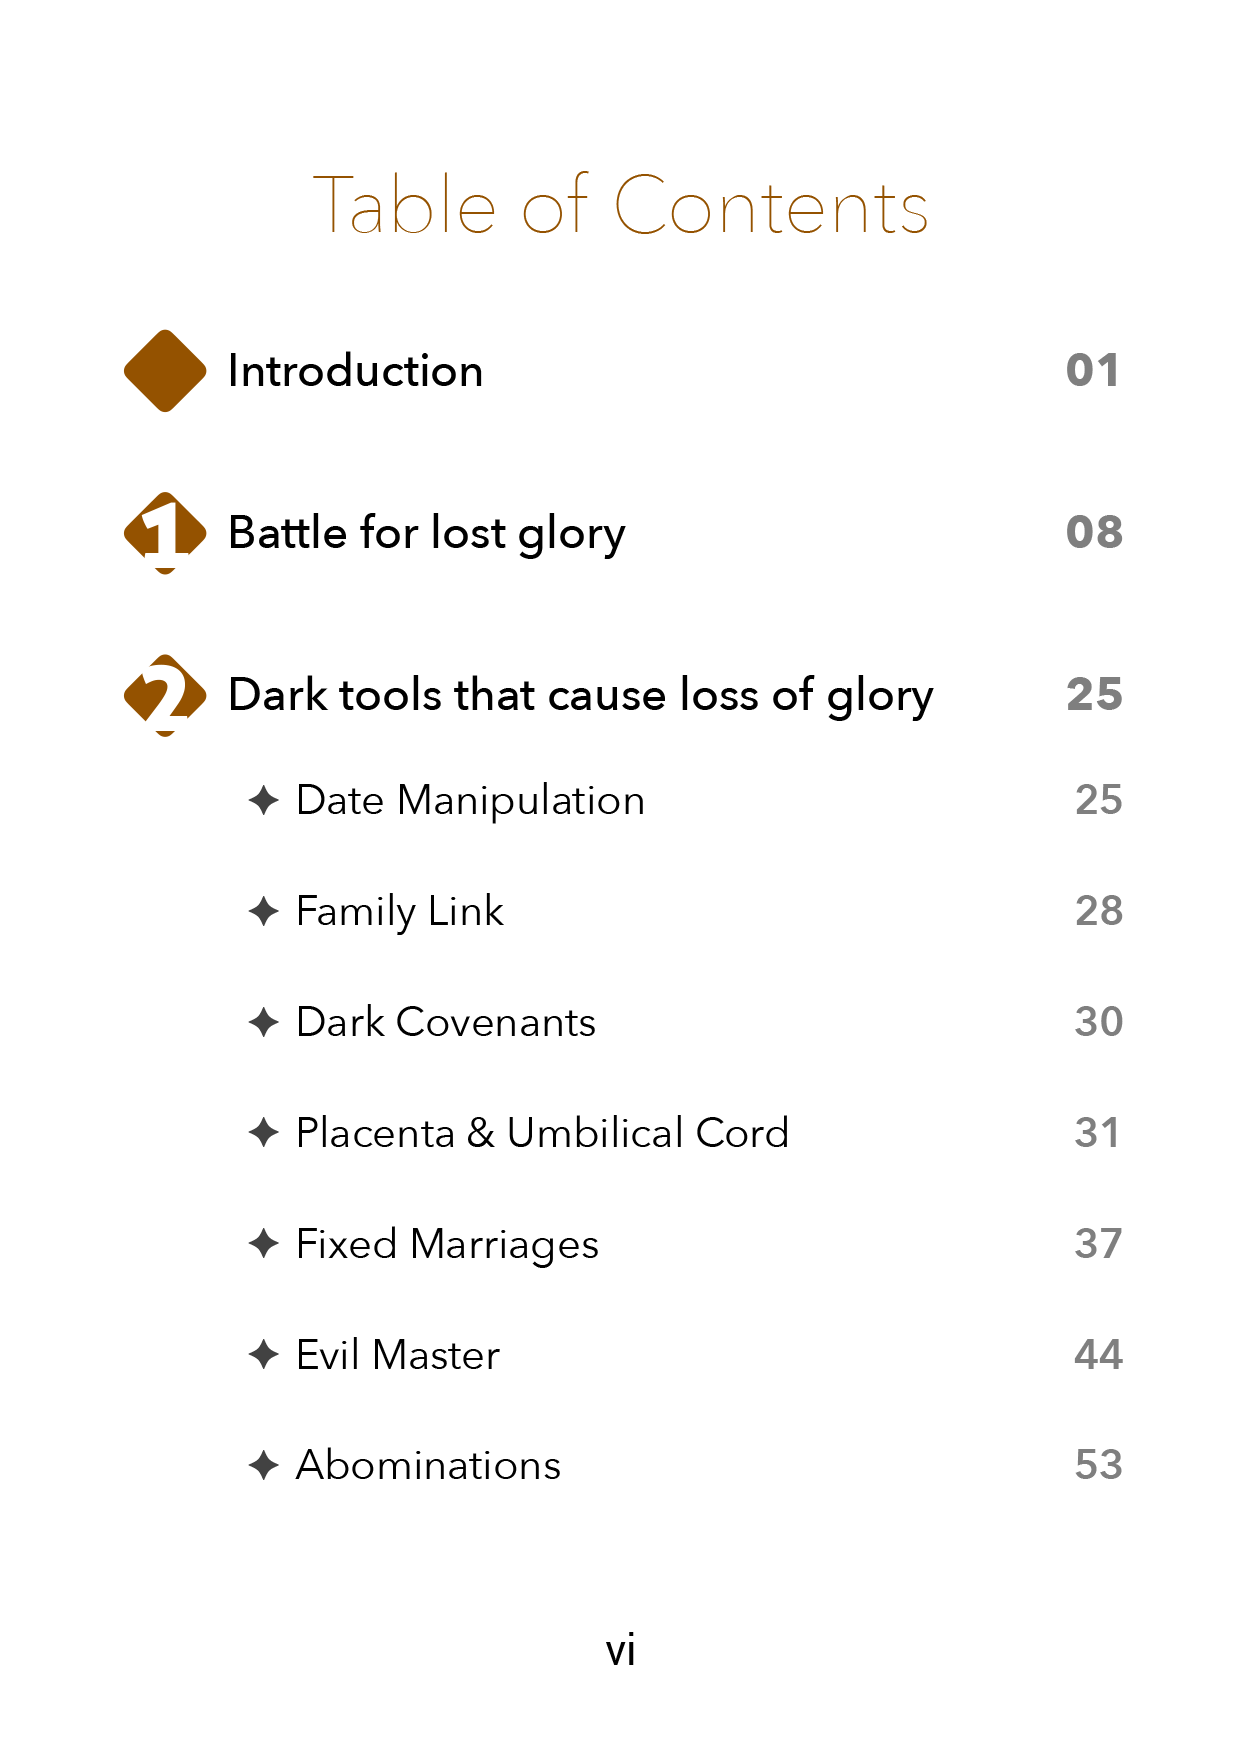Click the star bullet beside Evil Master

pos(264,1355)
